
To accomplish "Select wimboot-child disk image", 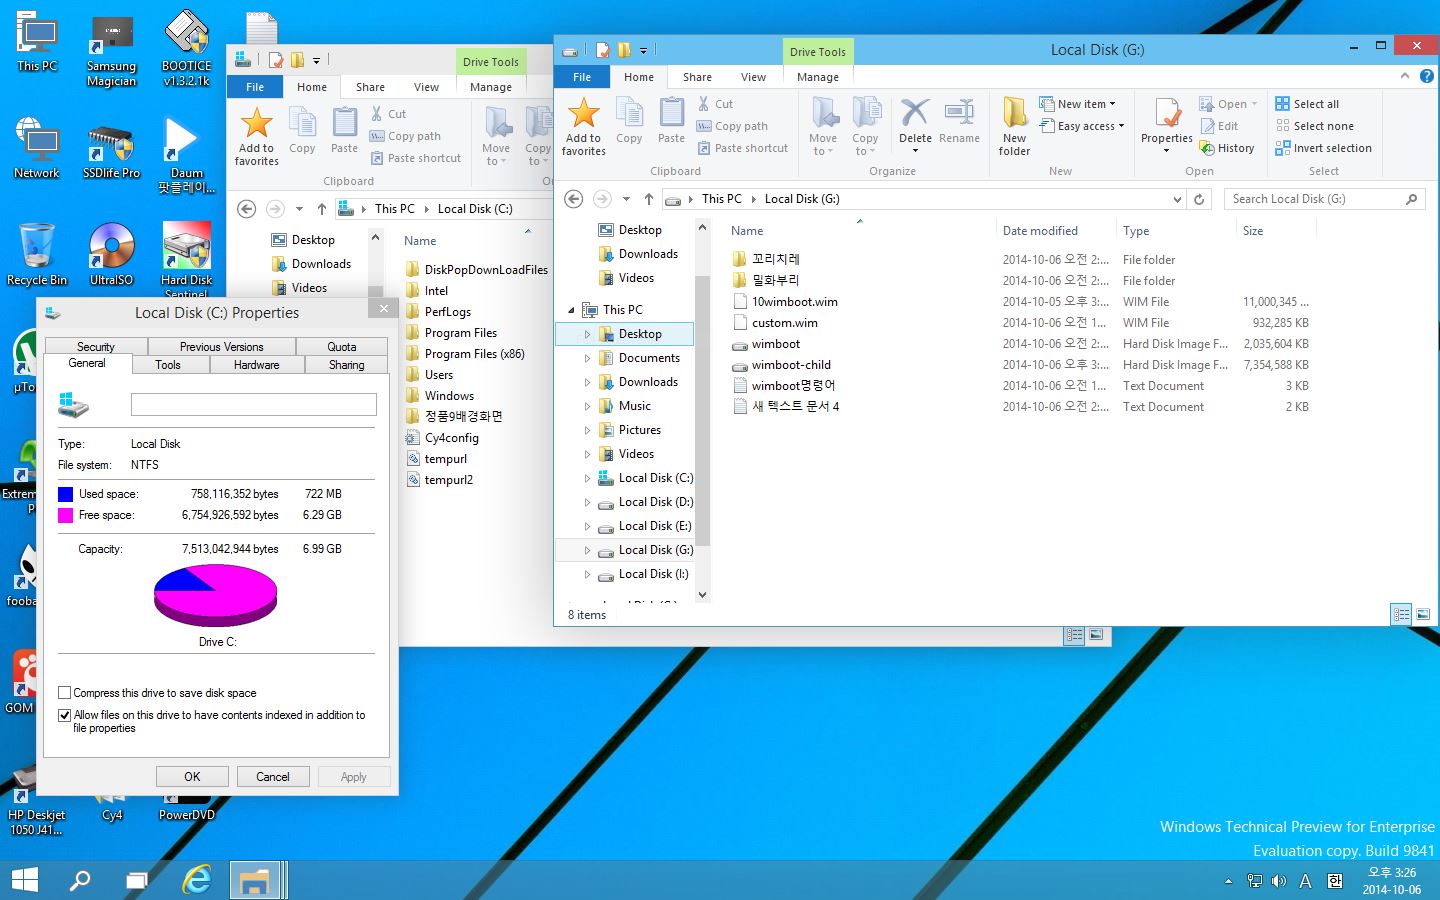I will 791,365.
